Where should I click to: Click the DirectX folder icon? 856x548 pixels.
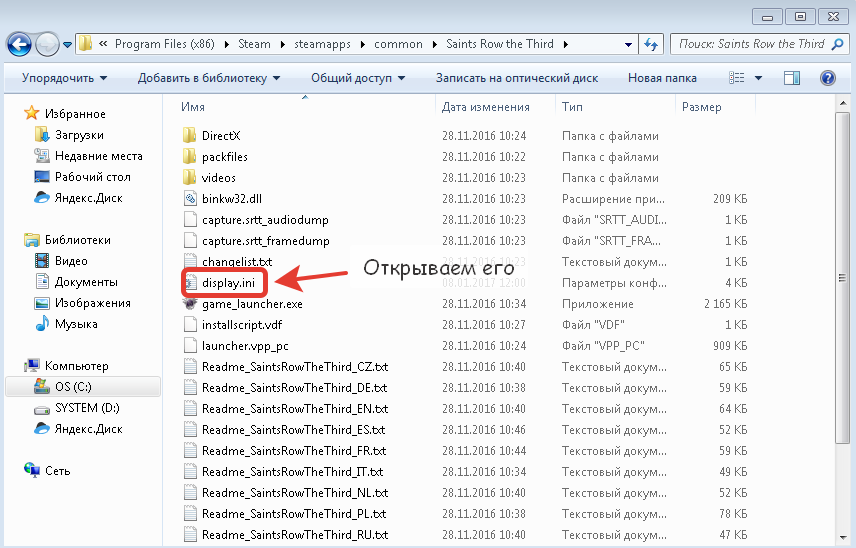(189, 135)
